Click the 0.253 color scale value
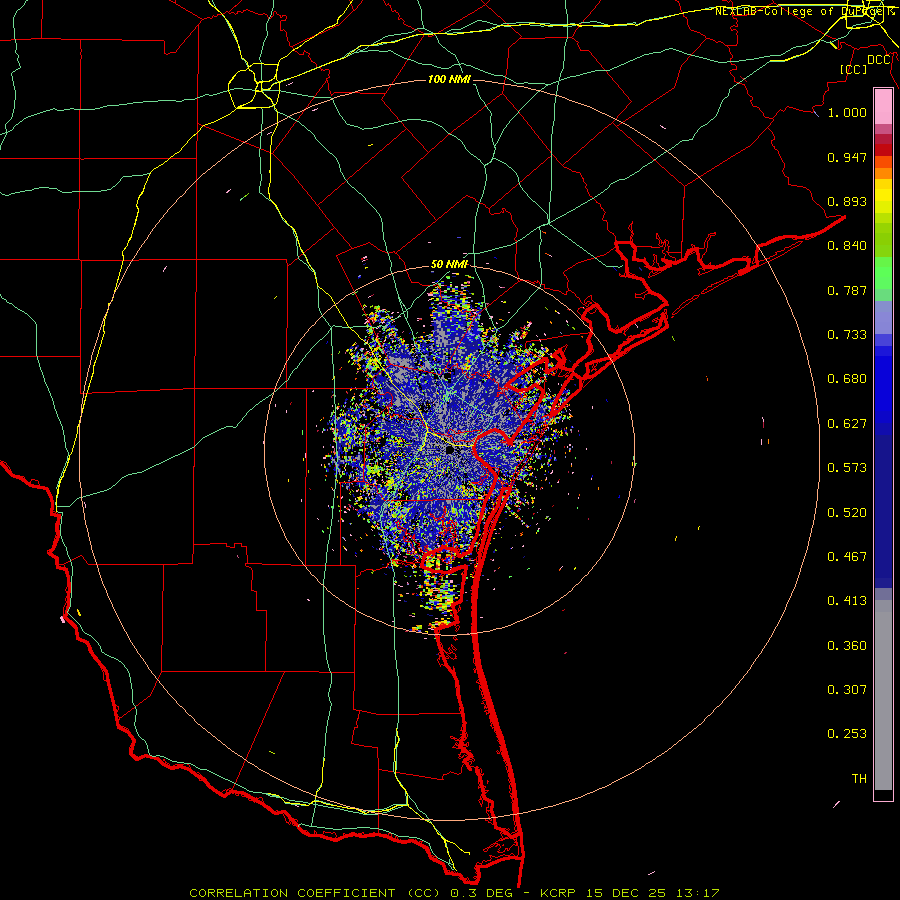This screenshot has height=900, width=900. click(x=847, y=734)
